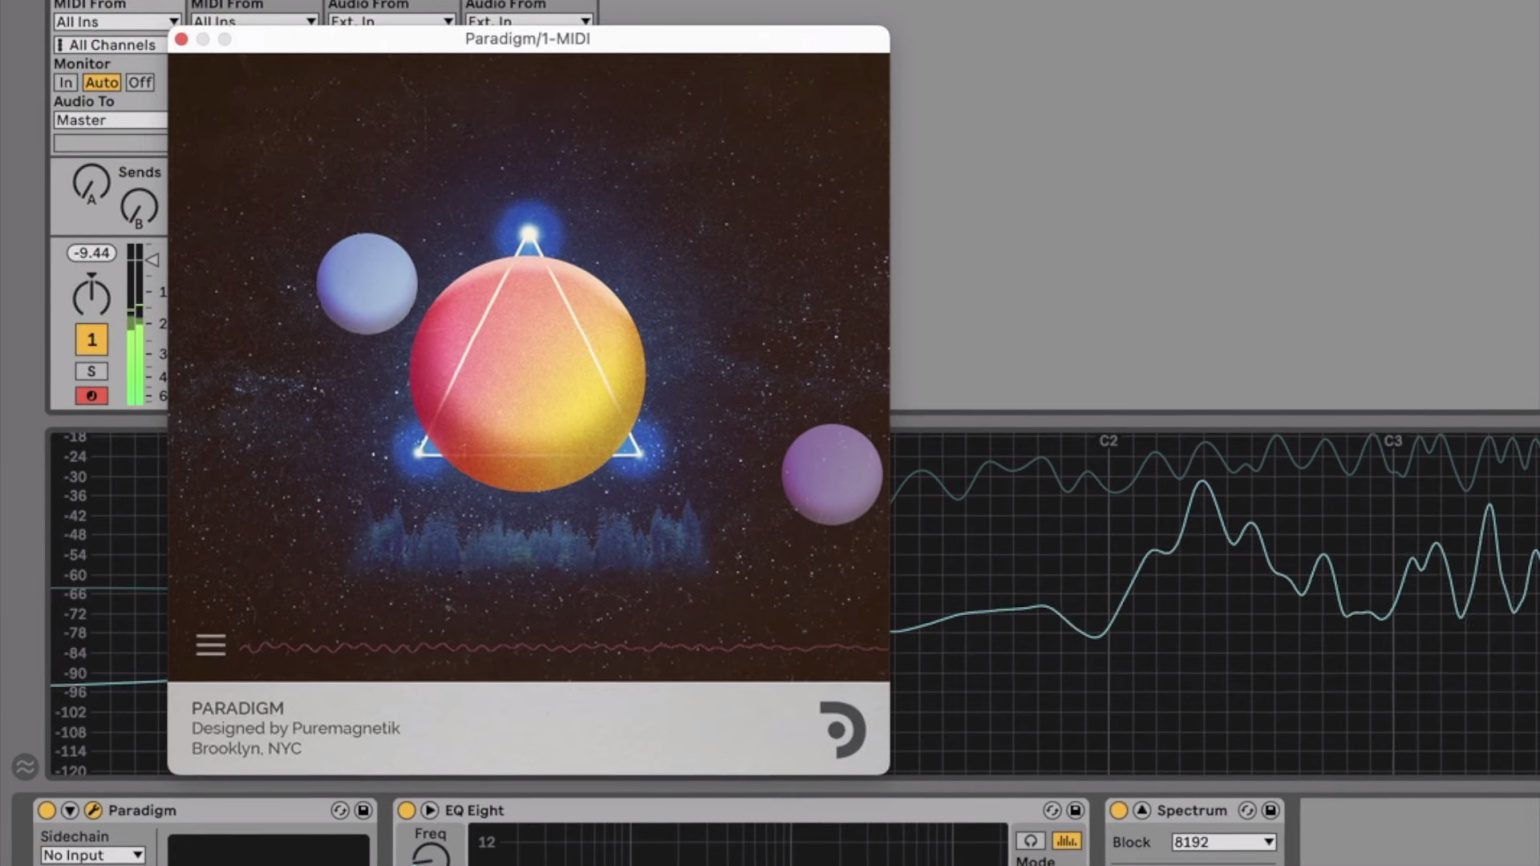This screenshot has height=866, width=1540.
Task: Open the All Channels dropdown
Action: (110, 45)
